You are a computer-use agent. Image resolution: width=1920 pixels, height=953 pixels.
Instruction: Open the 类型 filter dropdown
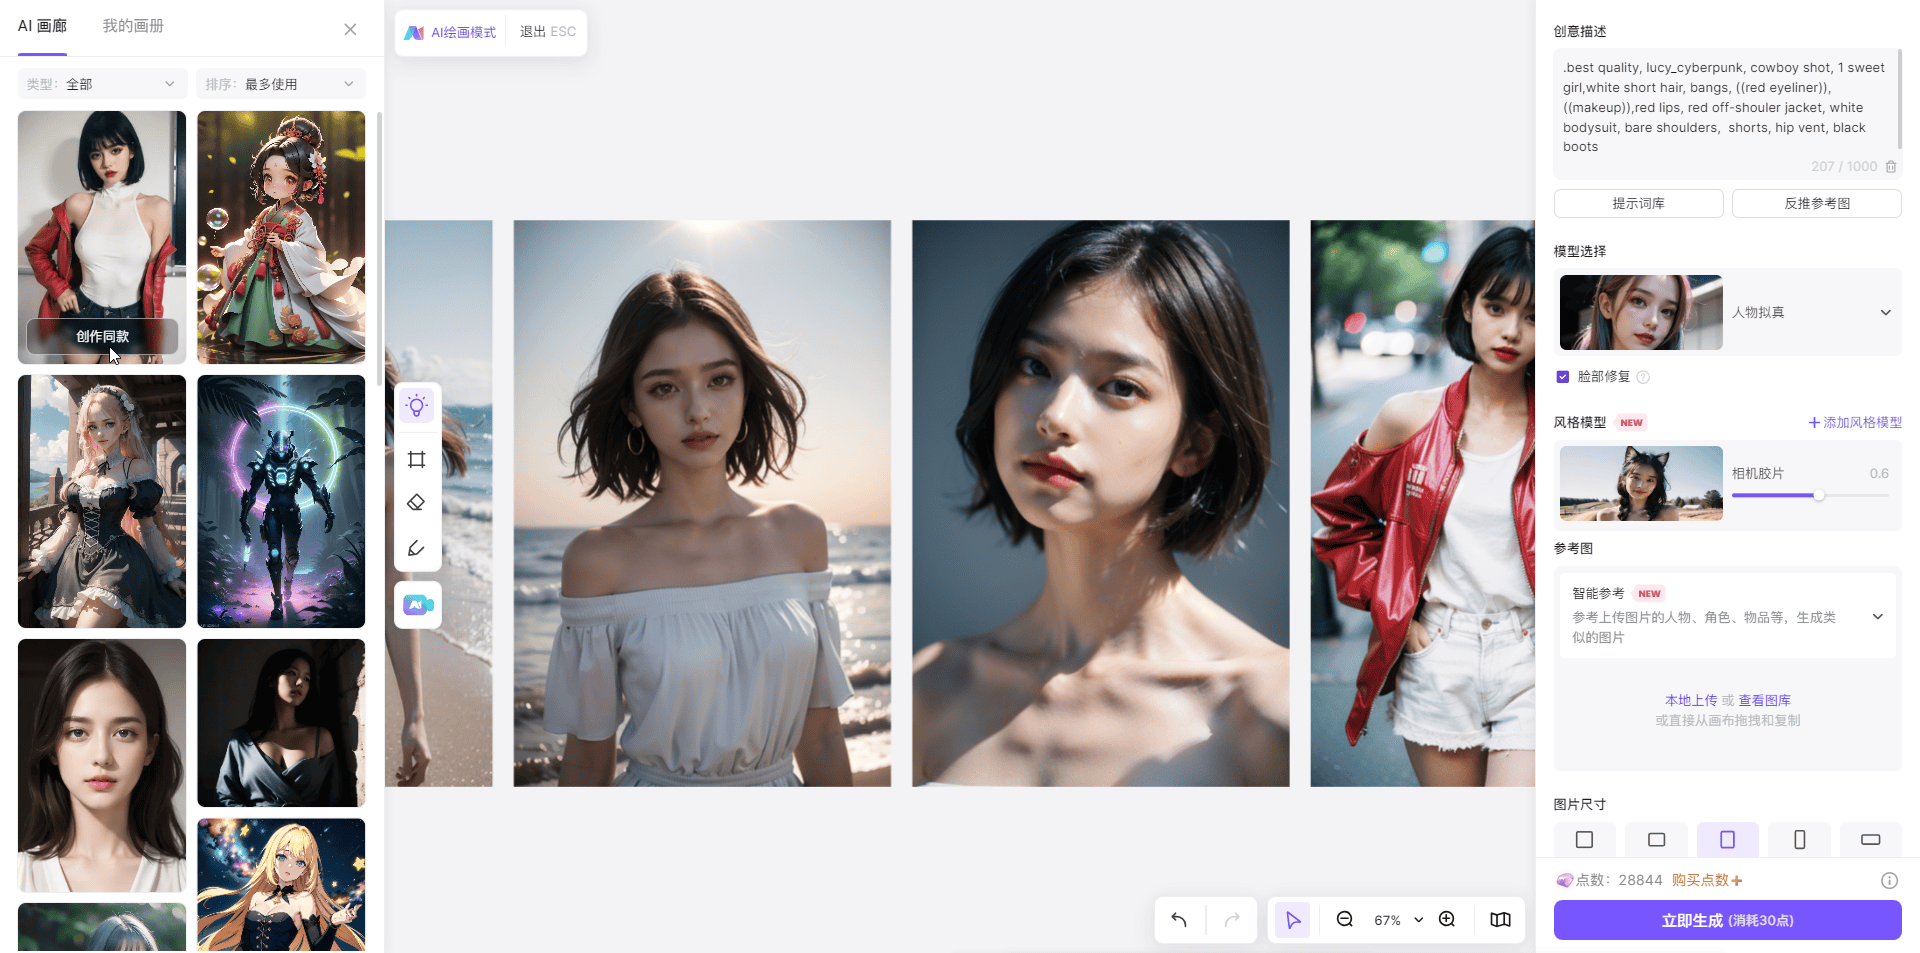tap(101, 84)
